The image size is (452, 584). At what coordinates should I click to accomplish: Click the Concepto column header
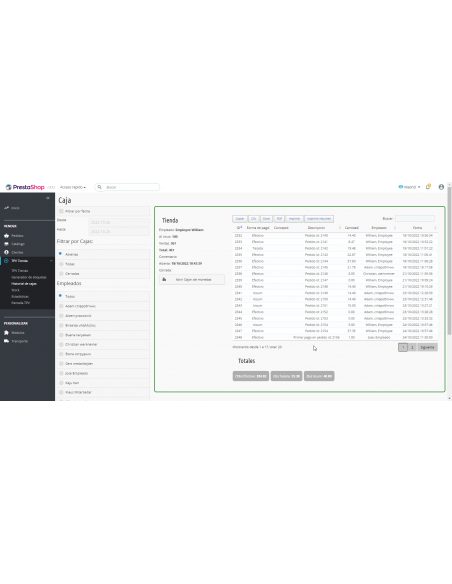coord(281,228)
